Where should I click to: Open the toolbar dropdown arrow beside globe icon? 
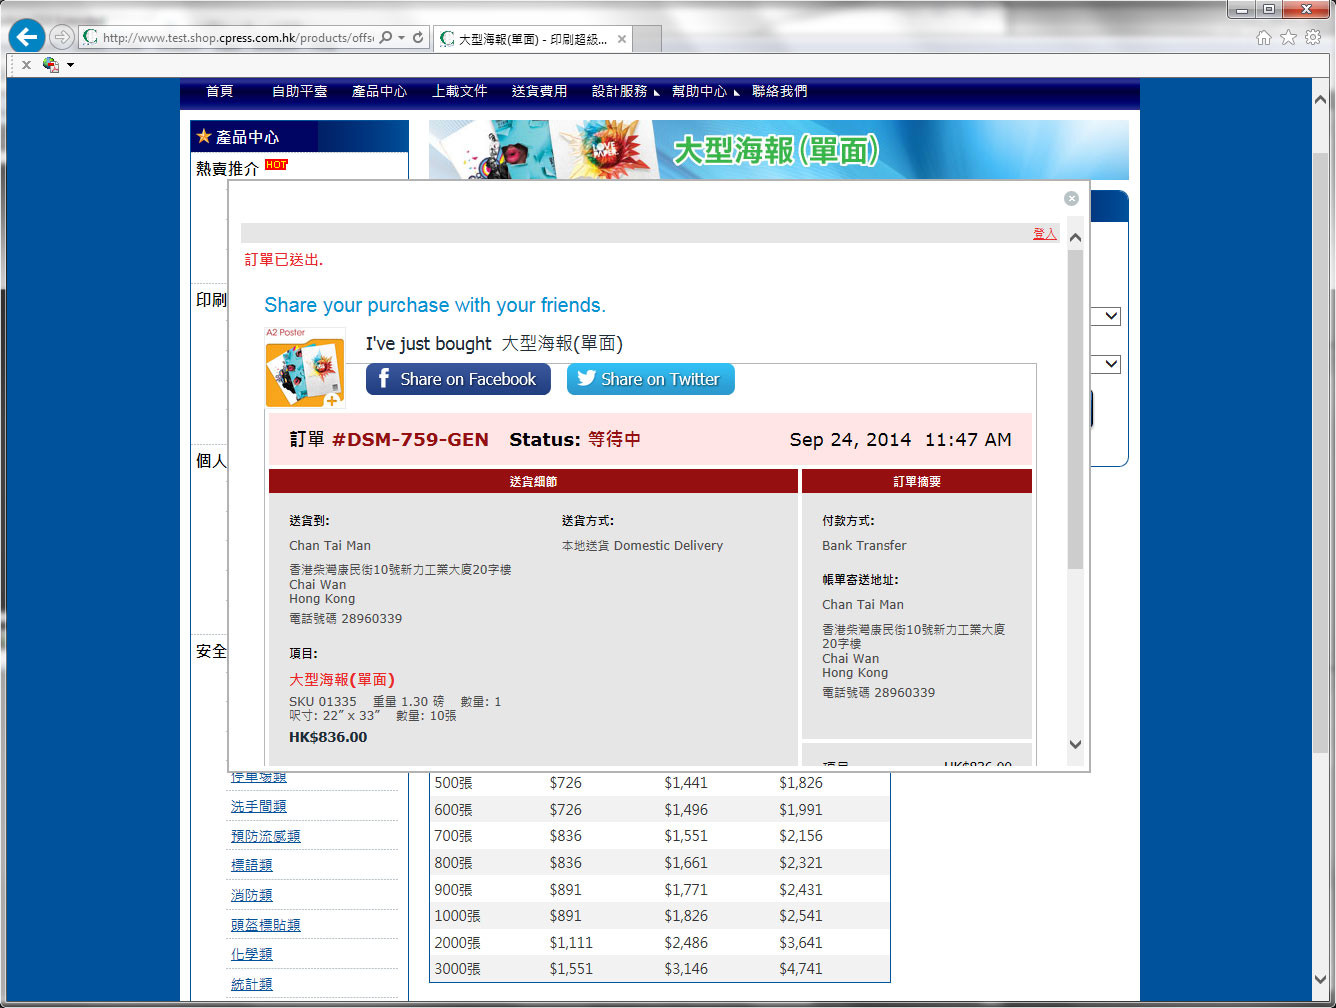[70, 65]
